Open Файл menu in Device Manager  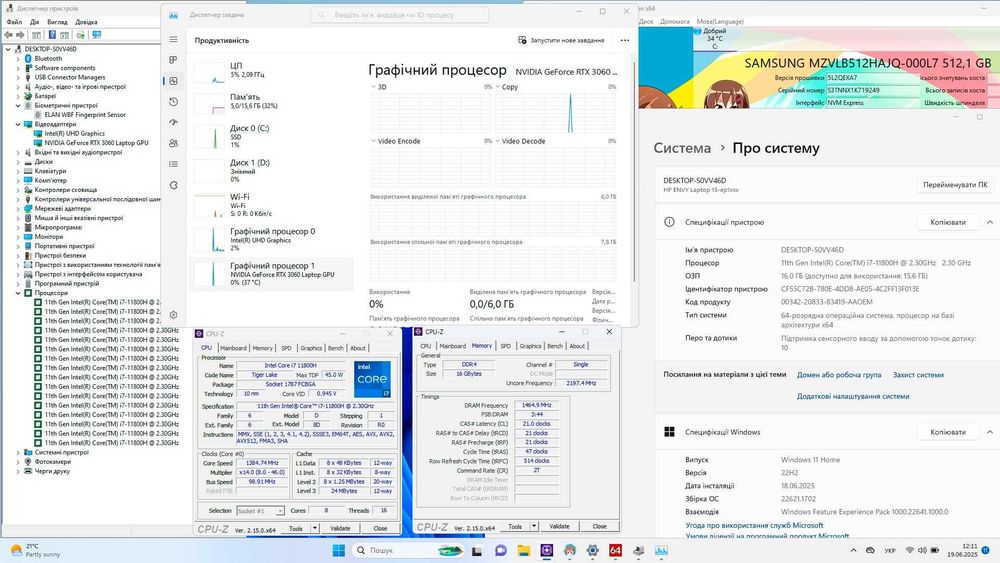14,22
